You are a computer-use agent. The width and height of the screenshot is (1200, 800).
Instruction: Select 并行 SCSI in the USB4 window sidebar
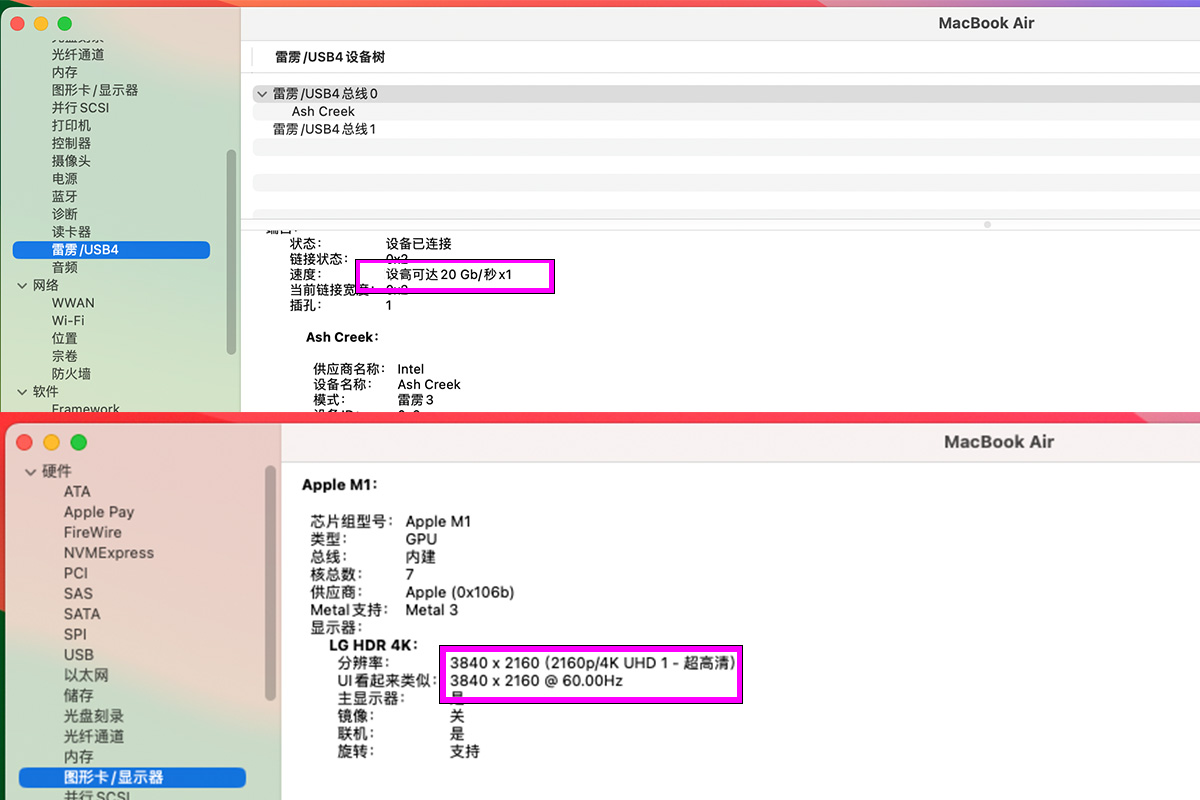coord(80,108)
